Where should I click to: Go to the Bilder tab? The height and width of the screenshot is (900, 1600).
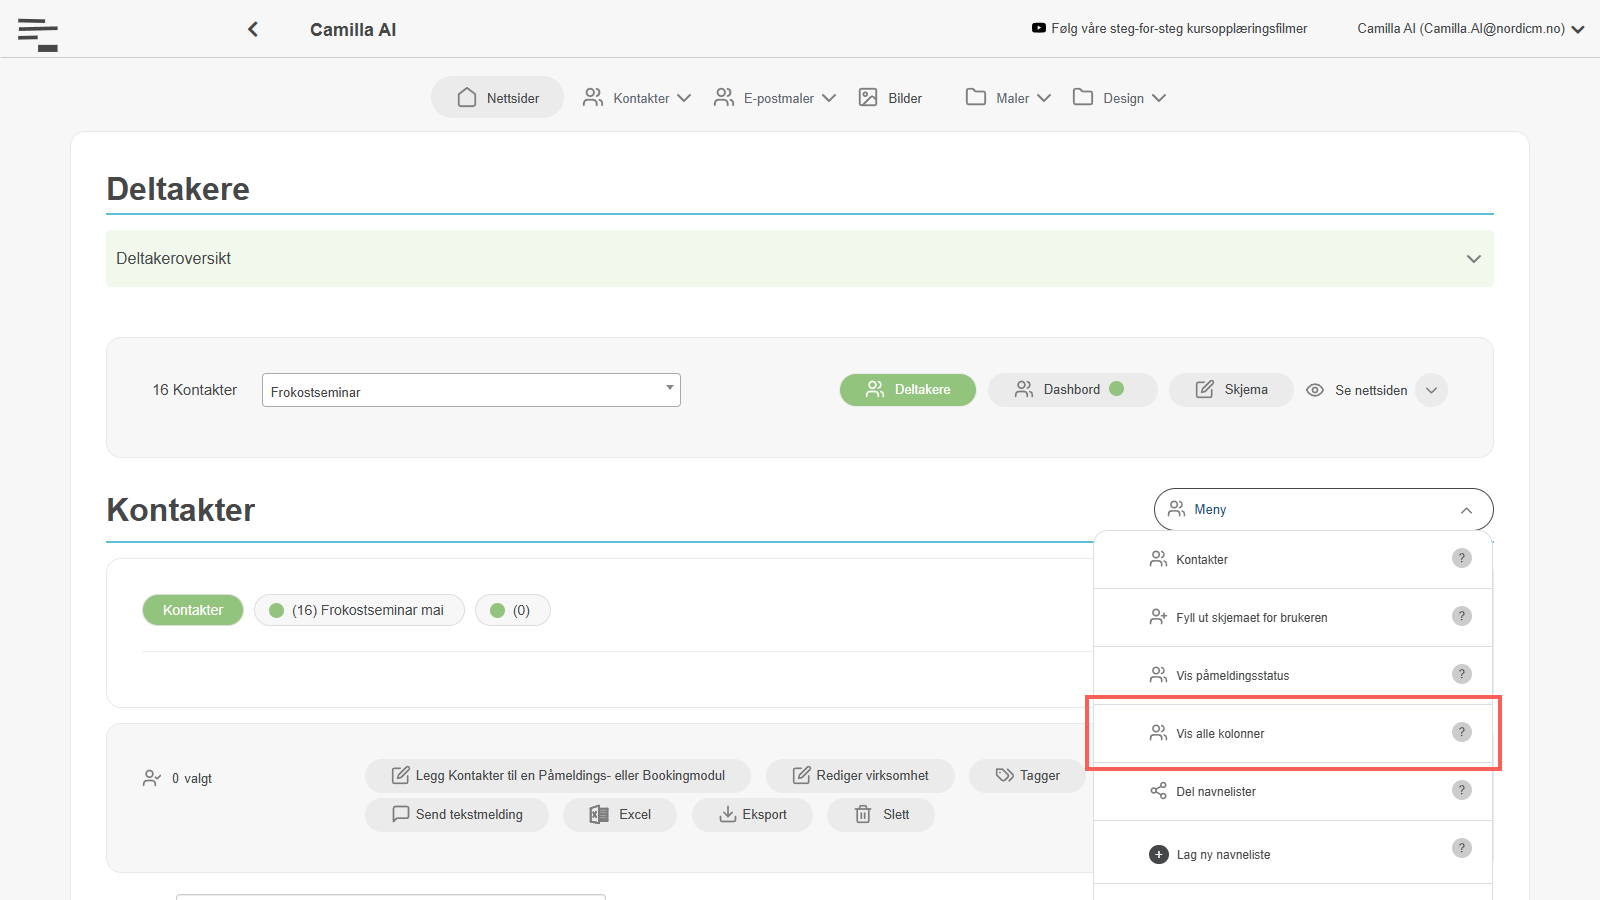tap(890, 97)
